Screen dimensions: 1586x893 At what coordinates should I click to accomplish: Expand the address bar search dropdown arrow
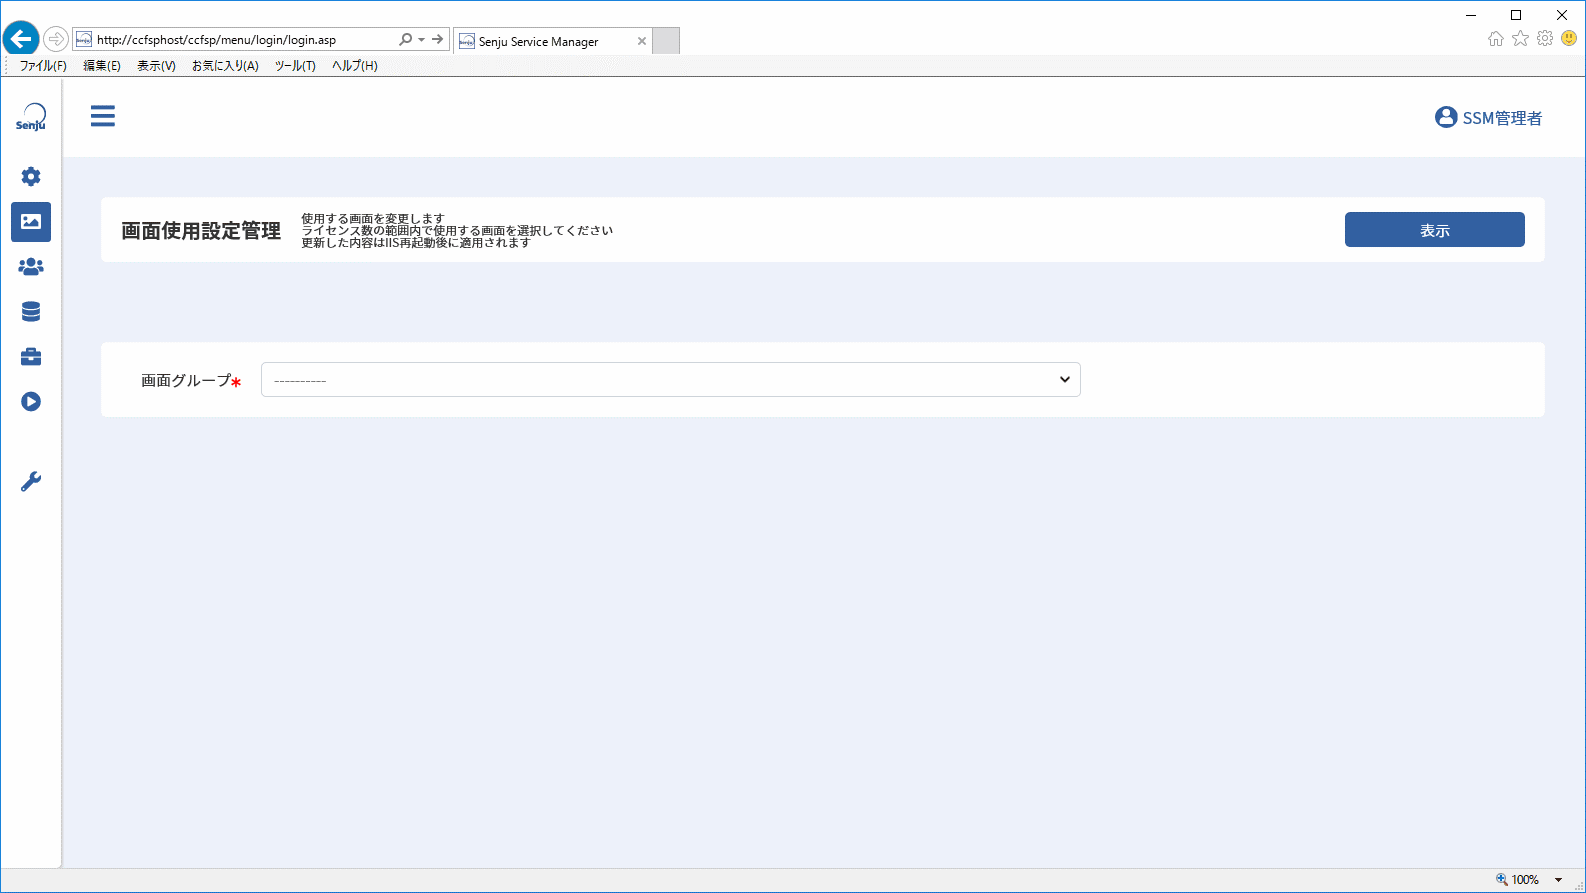pyautogui.click(x=421, y=40)
